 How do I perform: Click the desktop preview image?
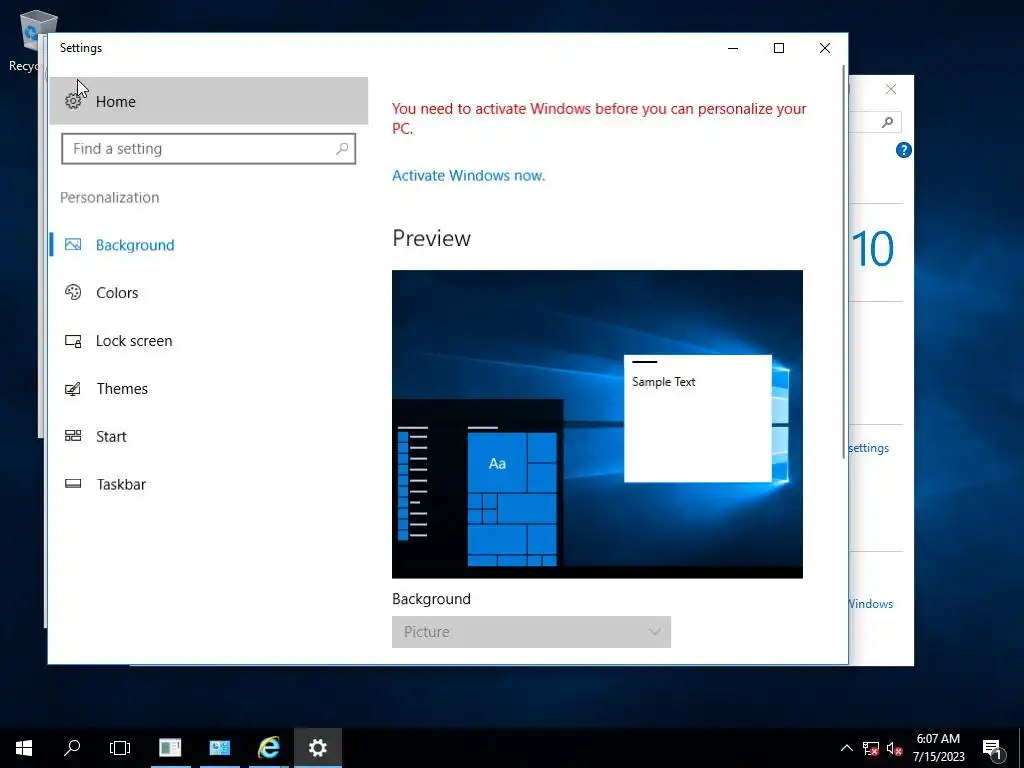pos(597,424)
